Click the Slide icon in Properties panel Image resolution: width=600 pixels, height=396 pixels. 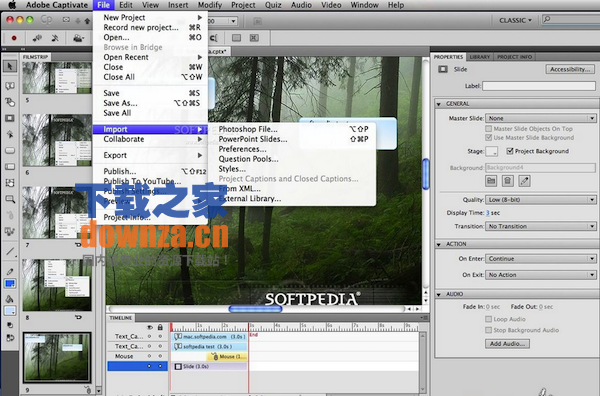[x=443, y=69]
